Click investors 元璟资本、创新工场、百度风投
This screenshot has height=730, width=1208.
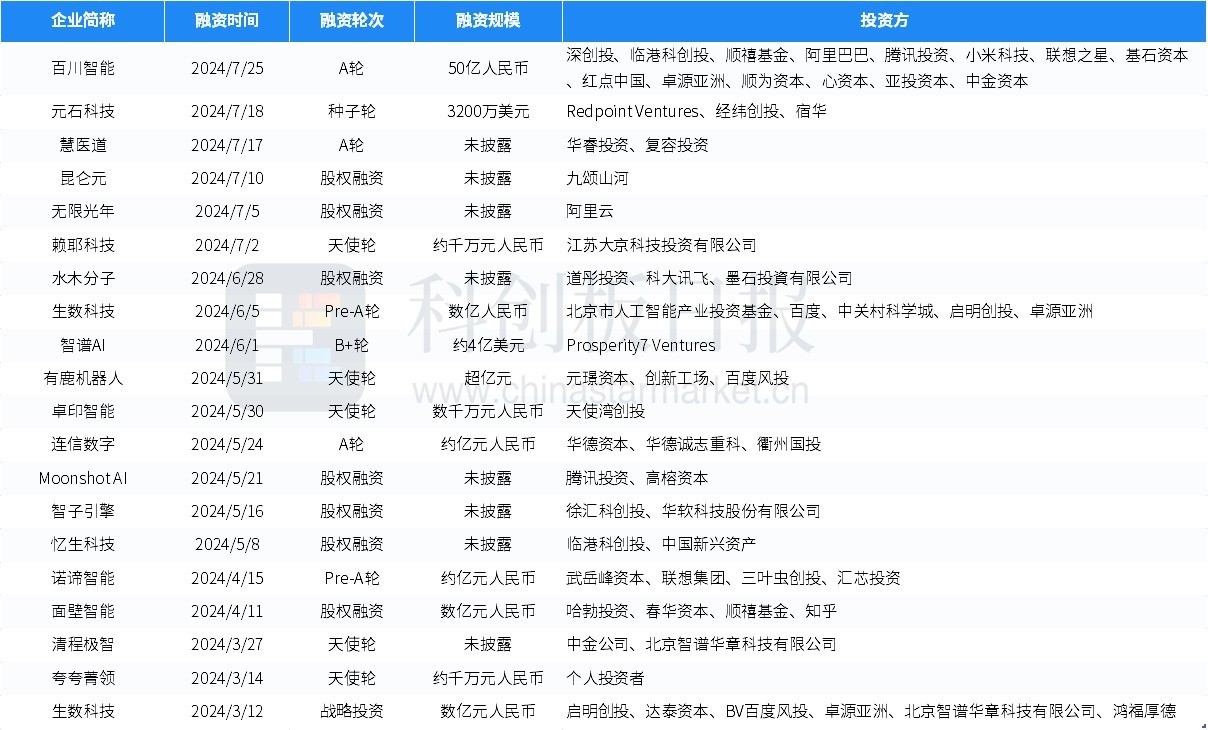click(677, 378)
